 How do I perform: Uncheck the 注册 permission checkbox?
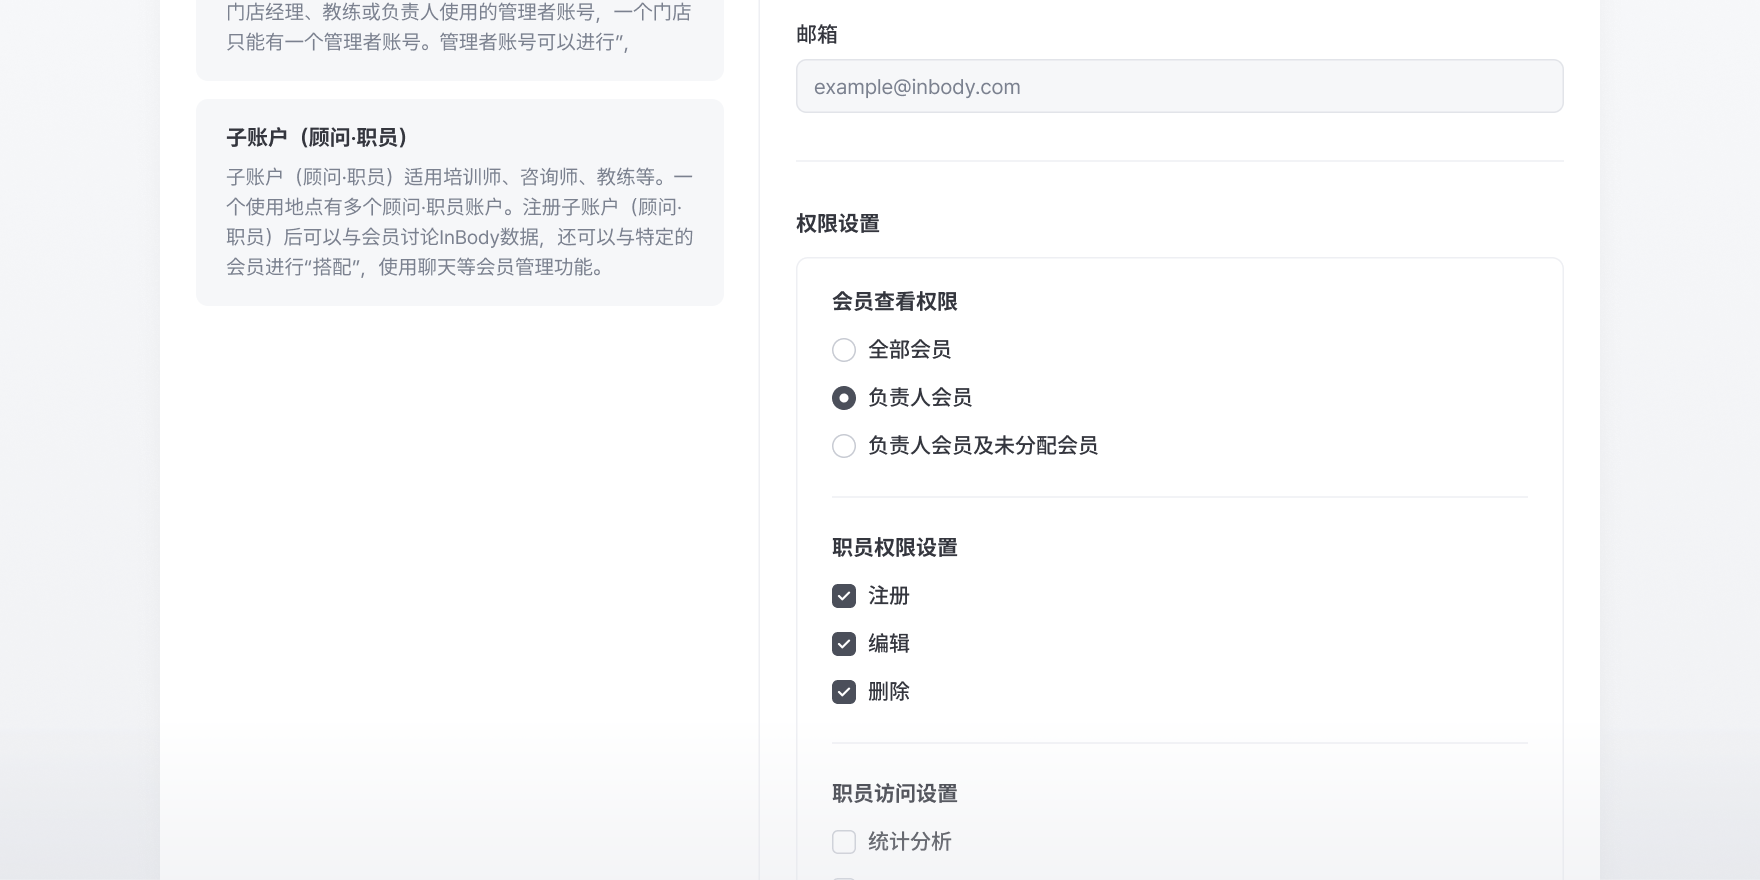coord(844,596)
